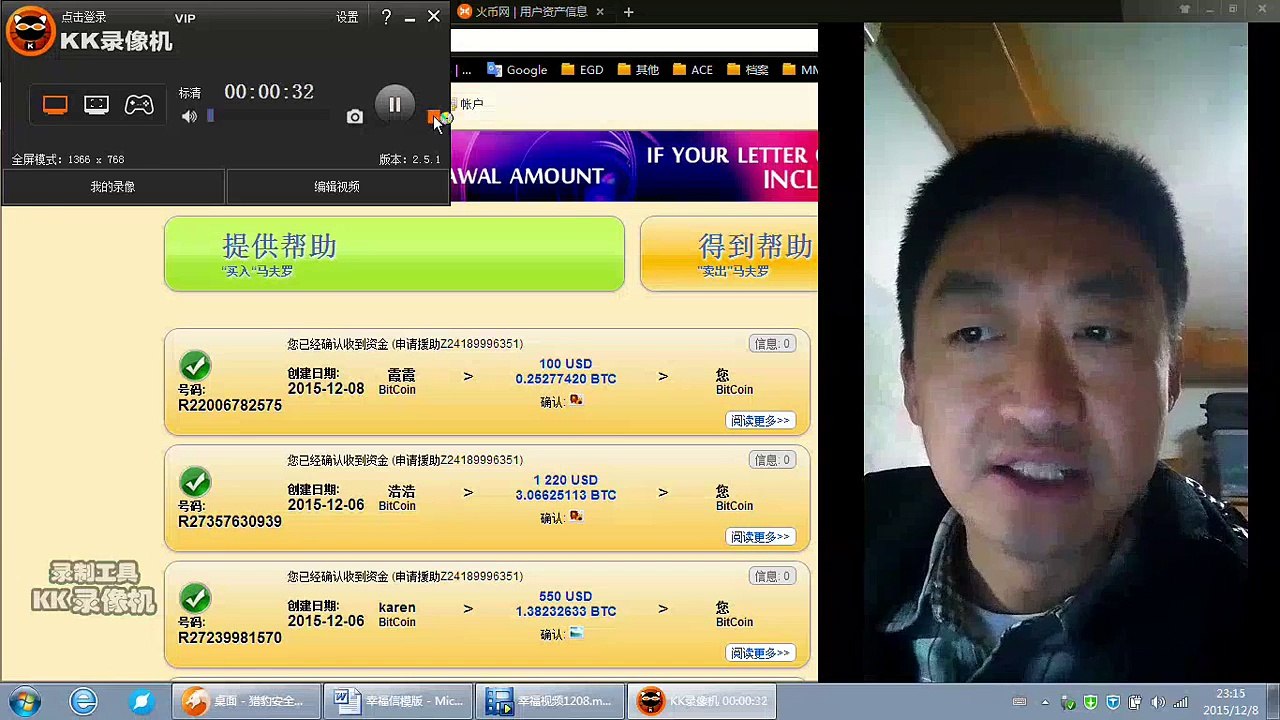The height and width of the screenshot is (720, 1280).
Task: Click order number R22006782575
Action: [230, 405]
